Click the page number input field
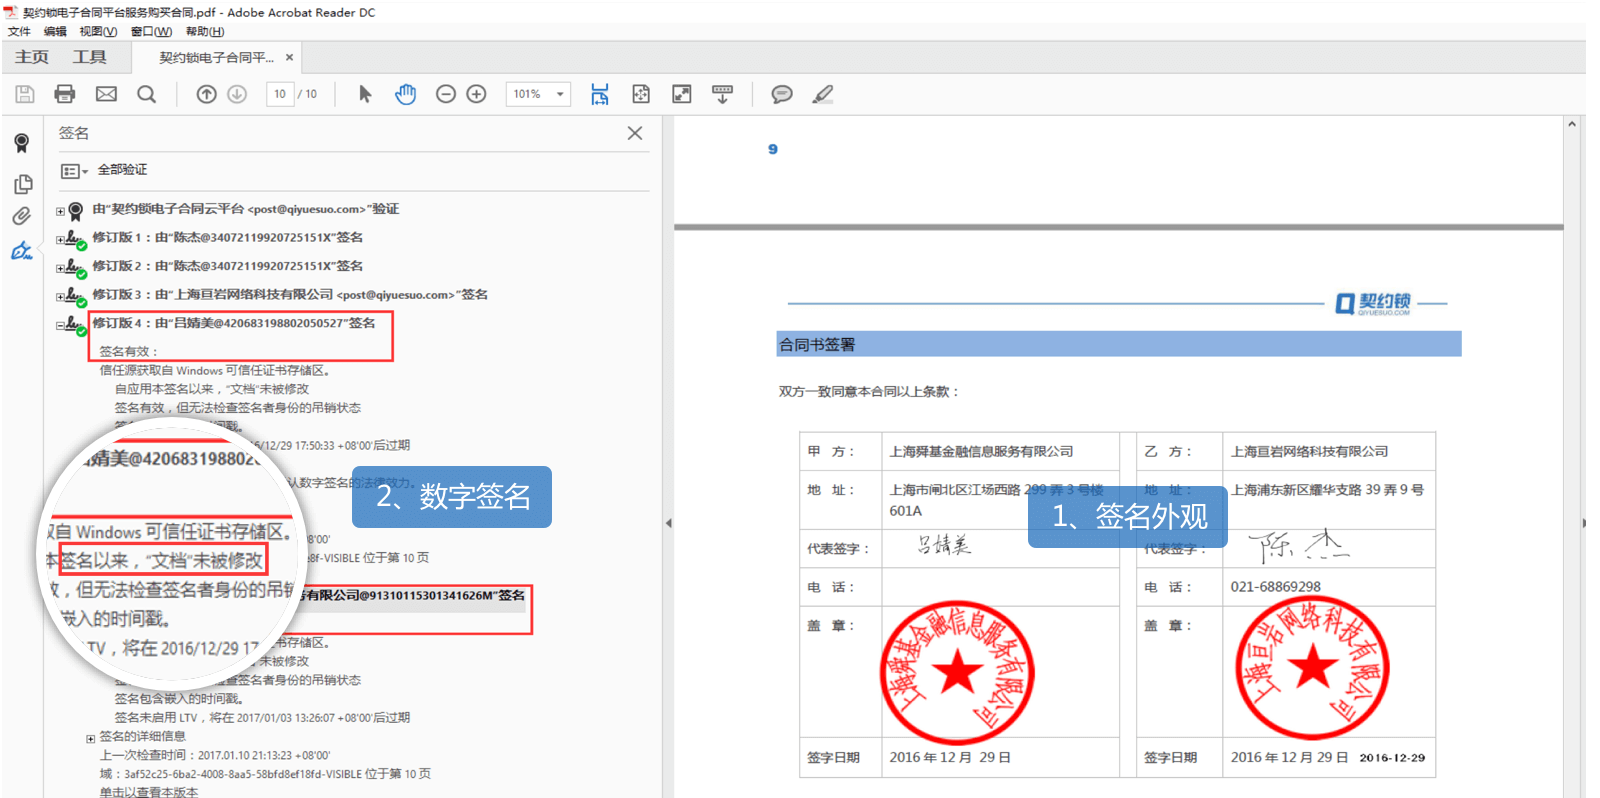This screenshot has width=1600, height=798. coord(280,94)
